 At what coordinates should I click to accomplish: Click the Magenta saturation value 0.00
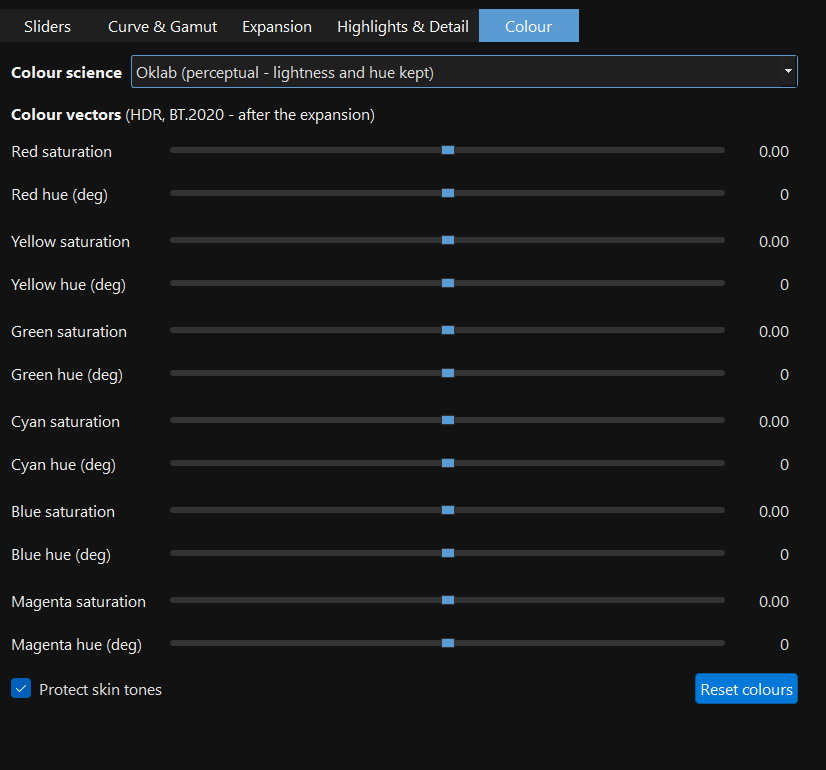[773, 602]
